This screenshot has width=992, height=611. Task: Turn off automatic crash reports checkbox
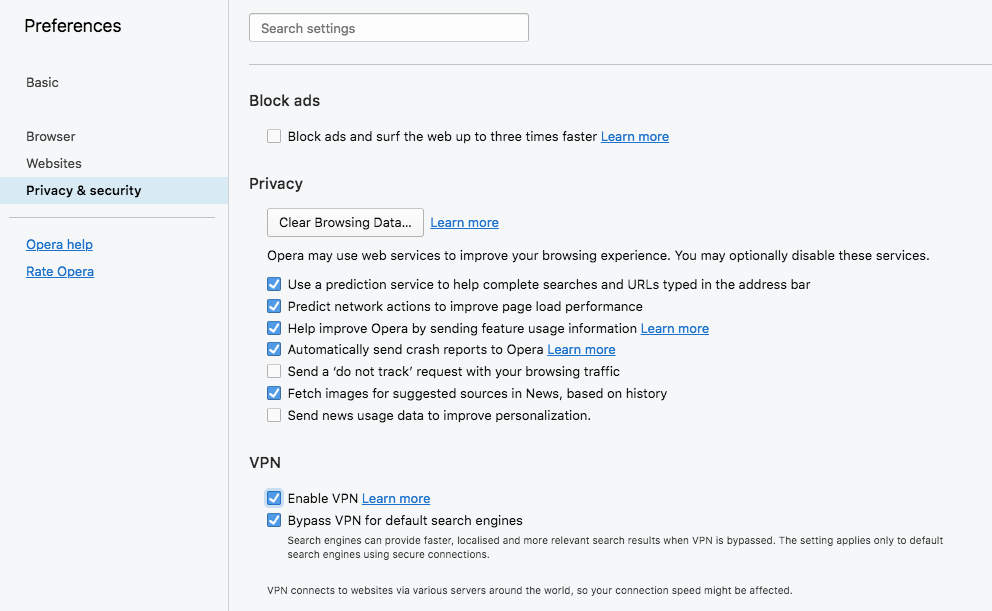pyautogui.click(x=274, y=350)
